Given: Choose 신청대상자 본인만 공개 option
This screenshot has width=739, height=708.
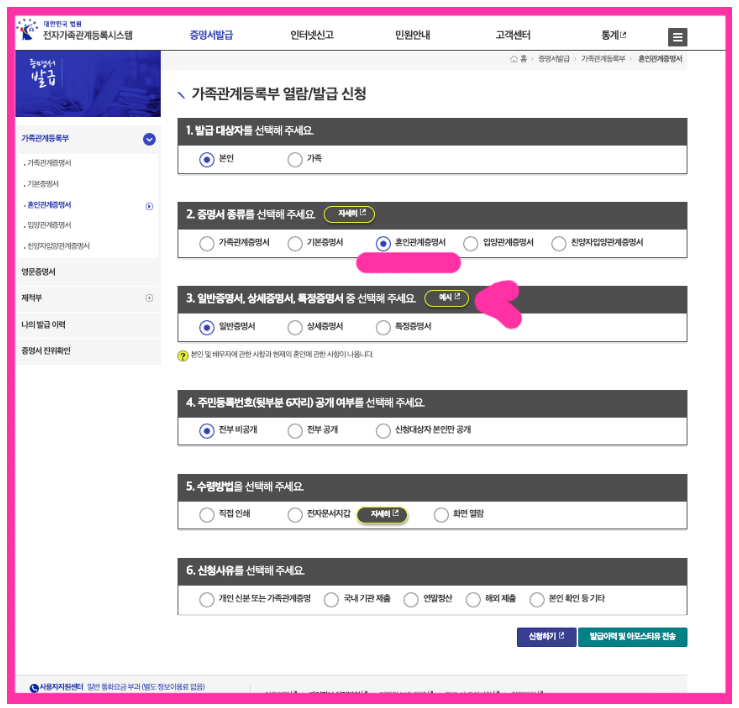Looking at the screenshot, I should pyautogui.click(x=383, y=430).
